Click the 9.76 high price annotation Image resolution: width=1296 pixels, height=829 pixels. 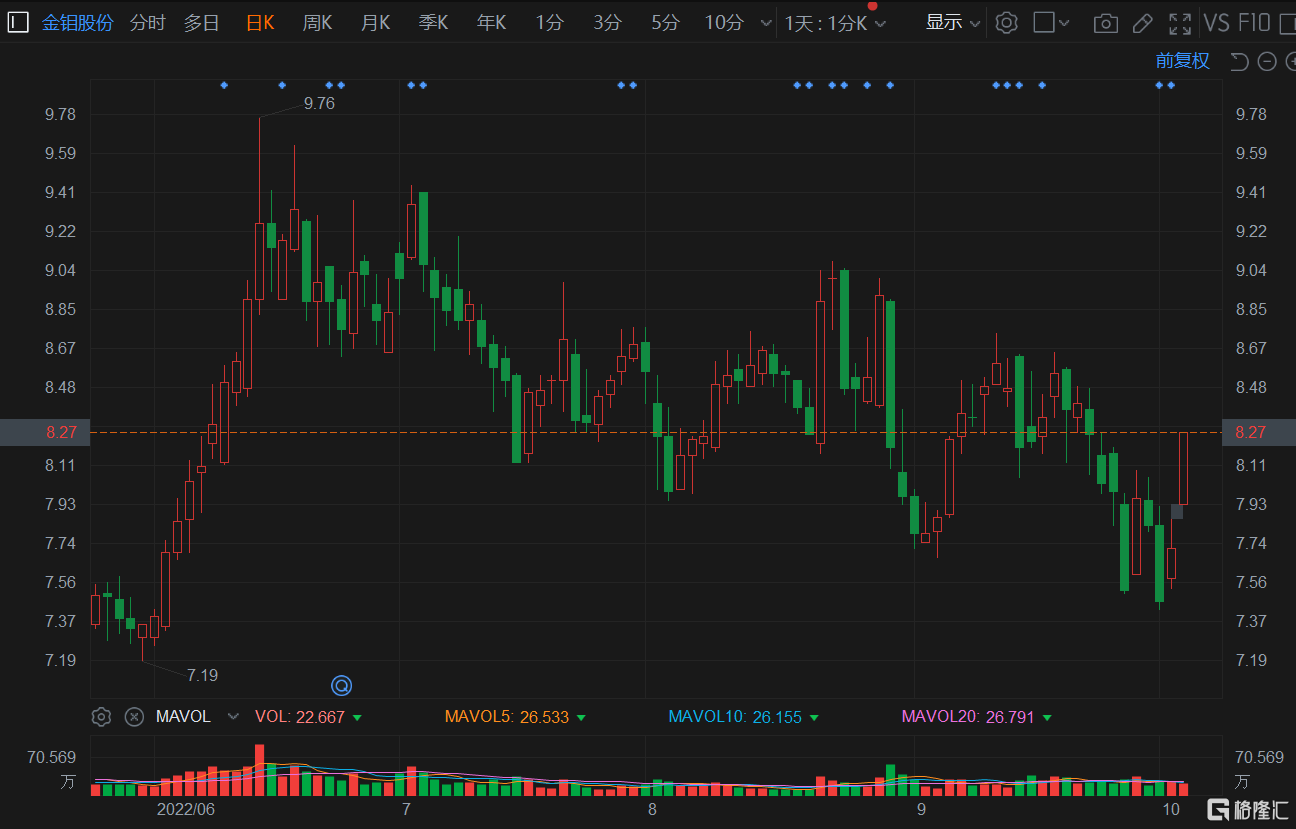coord(319,103)
